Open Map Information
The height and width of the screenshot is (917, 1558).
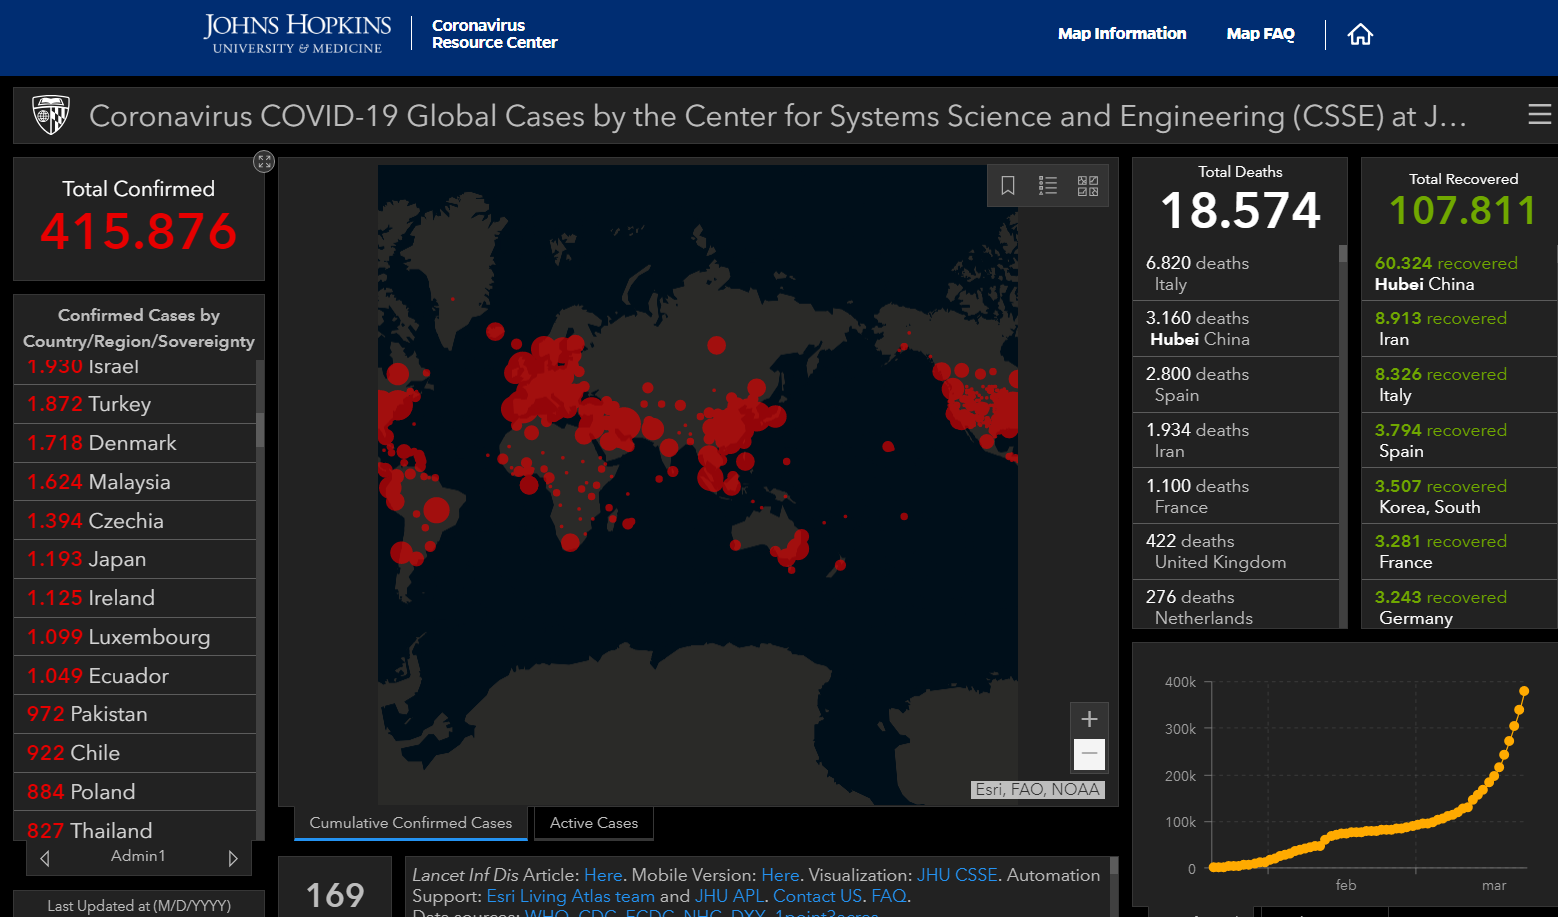coord(1122,34)
